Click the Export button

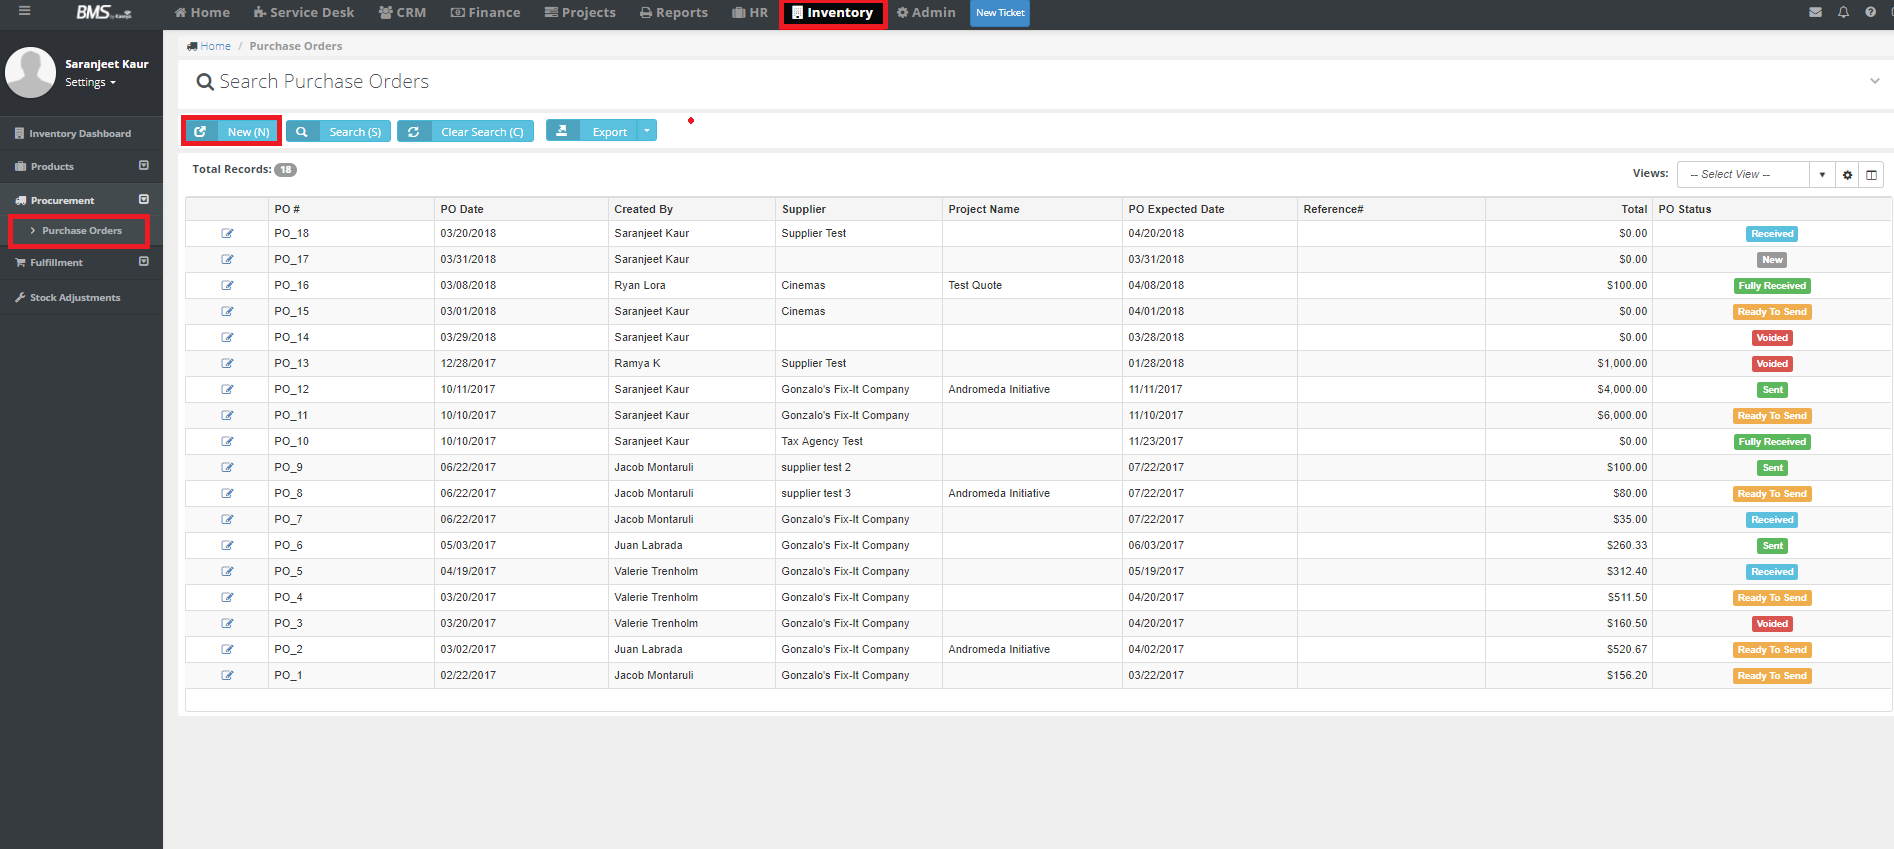click(x=591, y=131)
